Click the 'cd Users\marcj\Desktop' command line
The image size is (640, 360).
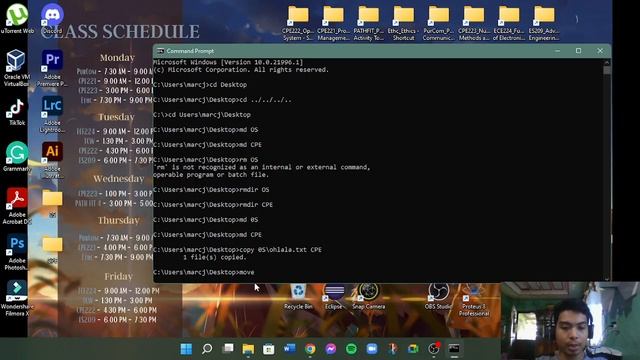pos(202,115)
